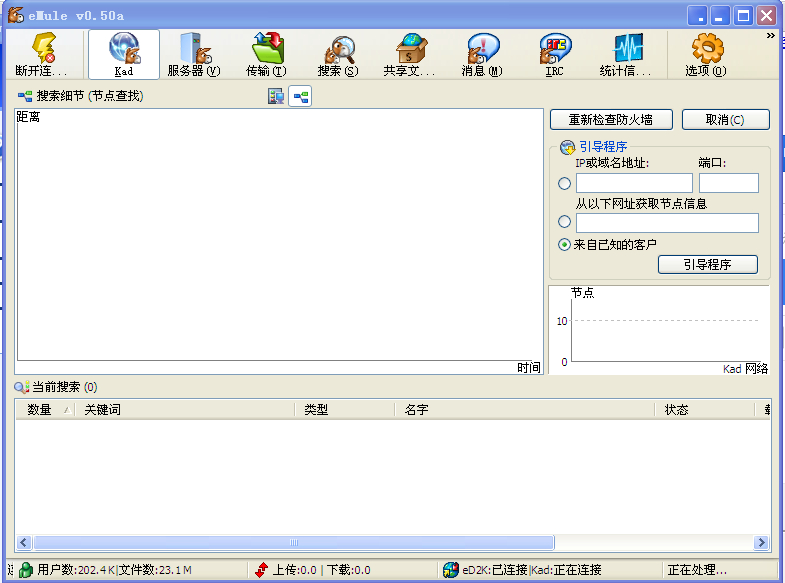Screen dimensions: 785x583
Task: Click '上传:0.0 | 下载:0.0' status text
Action: 321,569
